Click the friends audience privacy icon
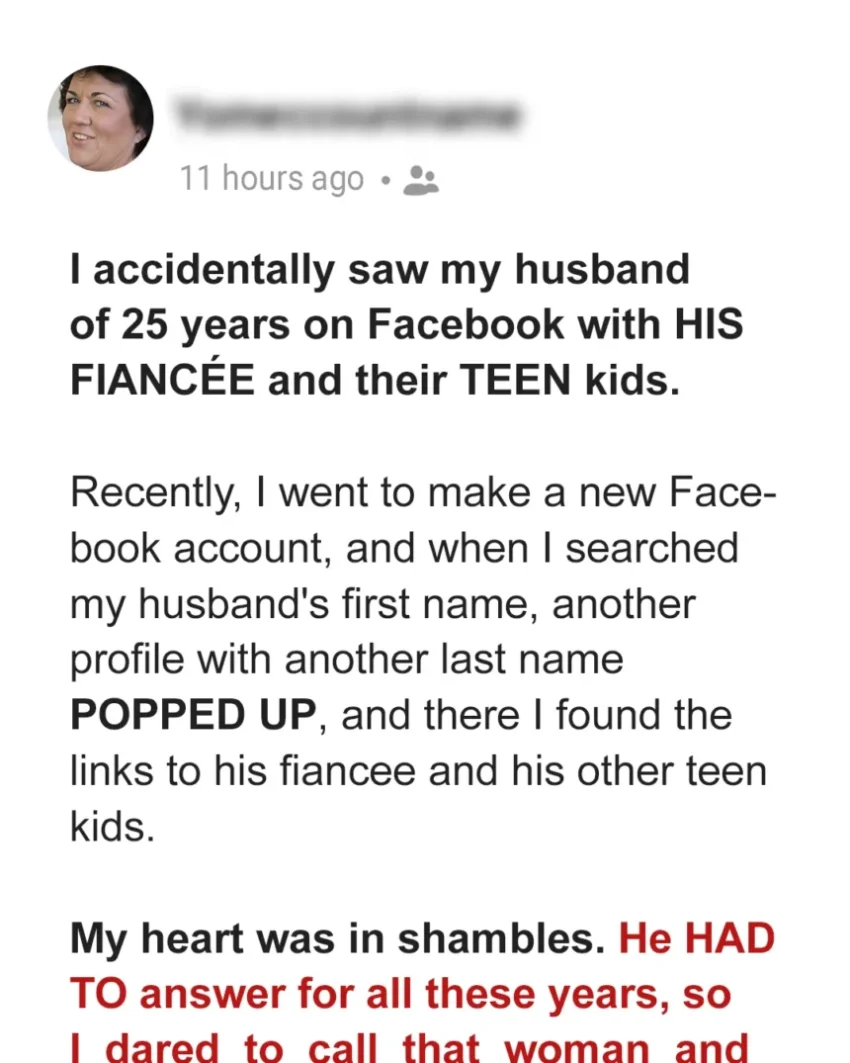Image resolution: width=850 pixels, height=1063 pixels. click(x=420, y=180)
